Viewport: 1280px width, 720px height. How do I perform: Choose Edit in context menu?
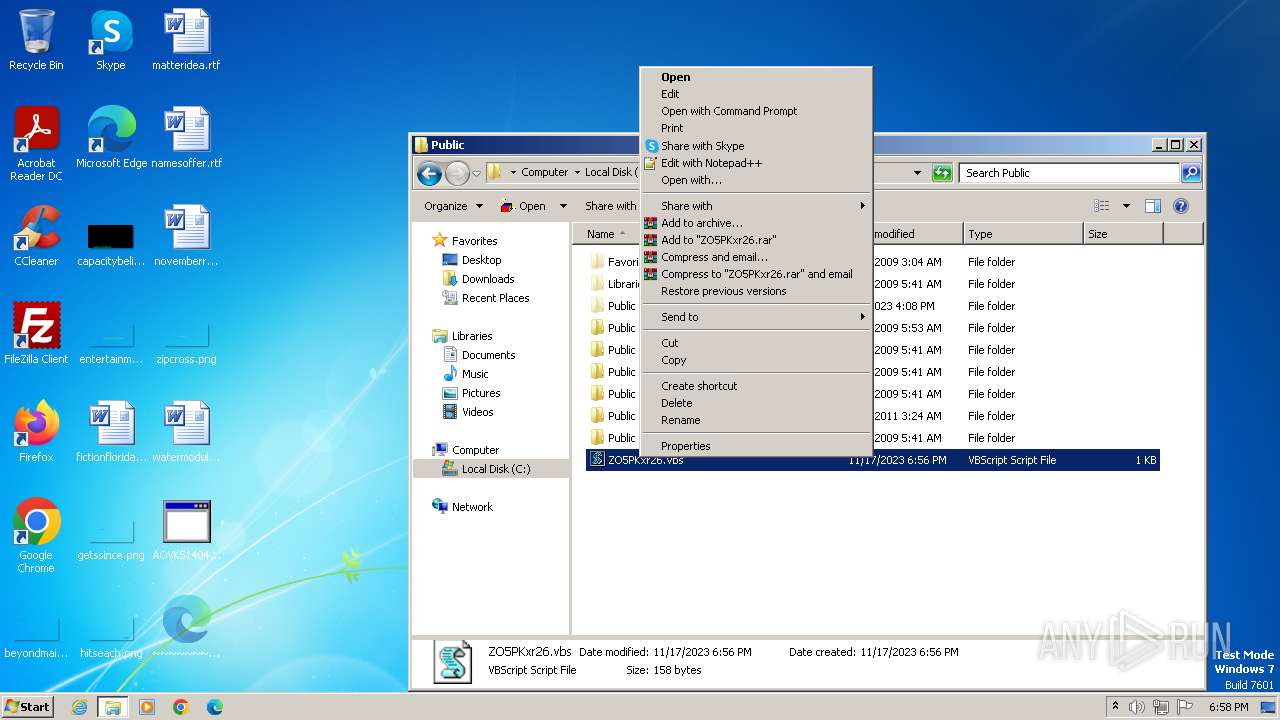[756, 94]
